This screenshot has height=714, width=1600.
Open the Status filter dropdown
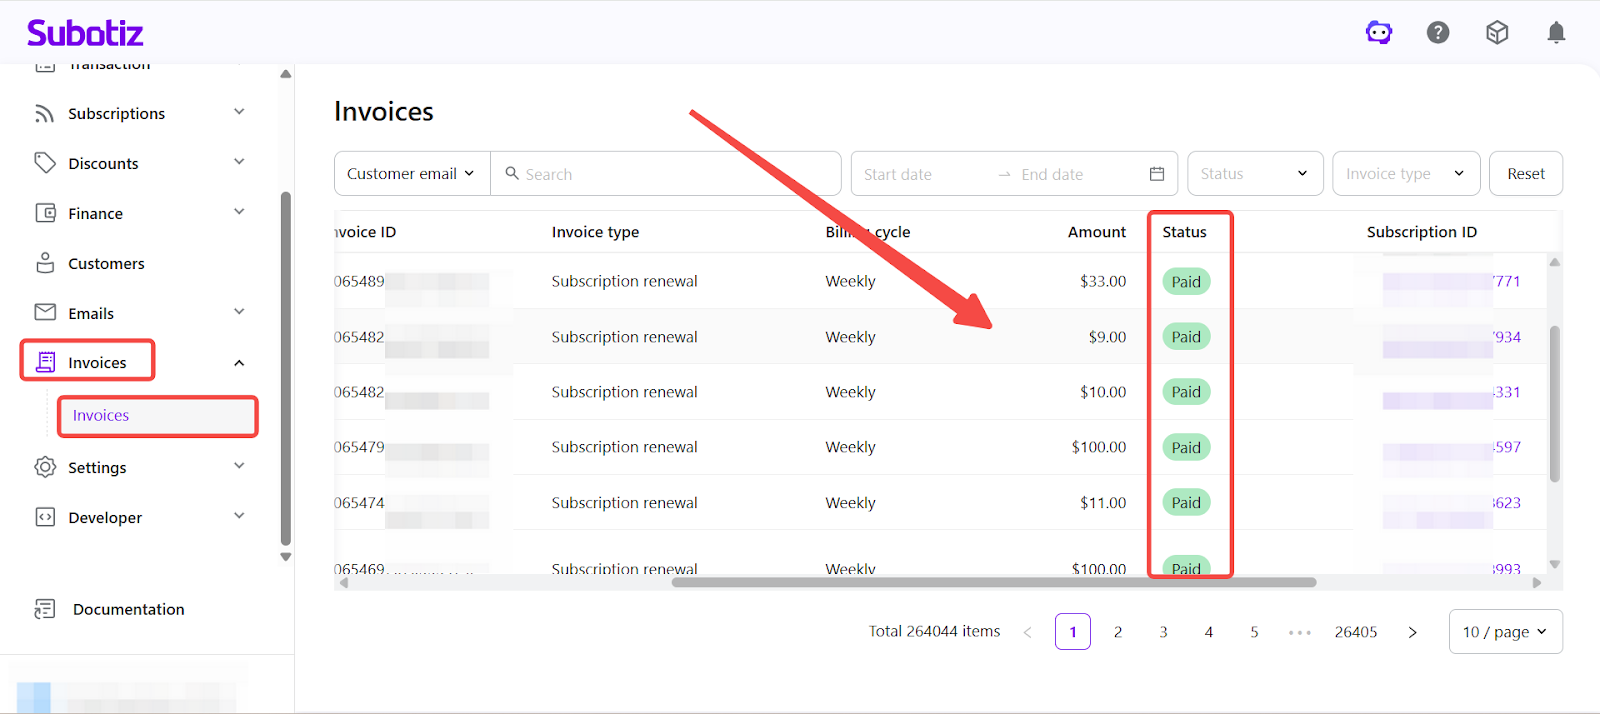[1255, 174]
